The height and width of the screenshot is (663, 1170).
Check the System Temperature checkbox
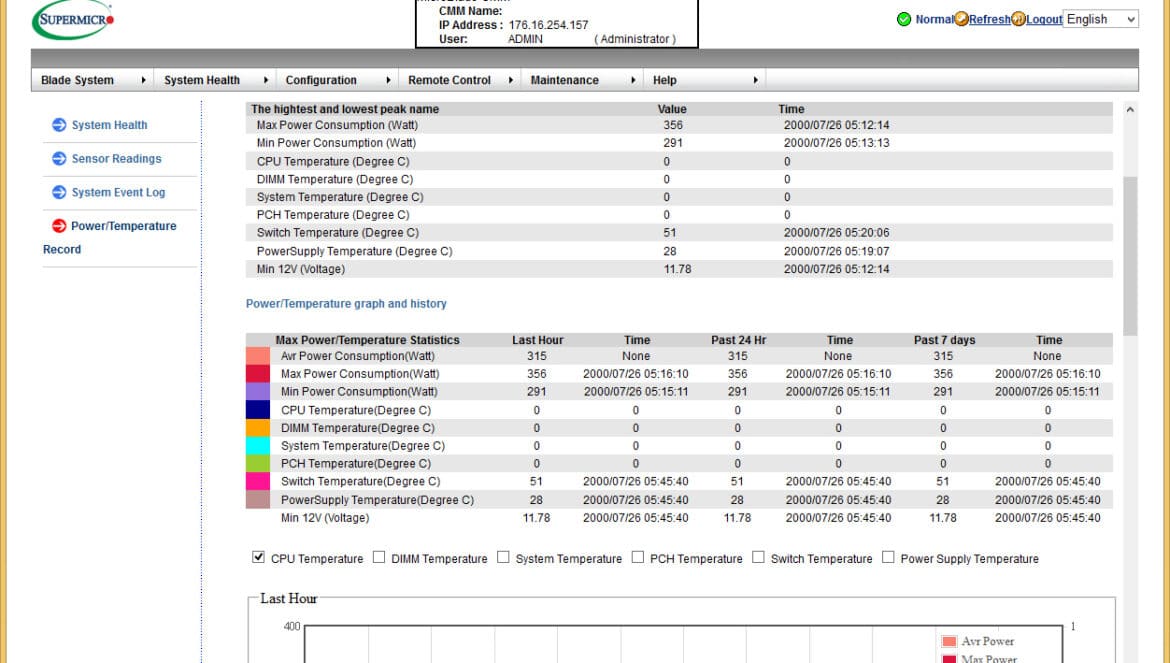pyautogui.click(x=504, y=557)
